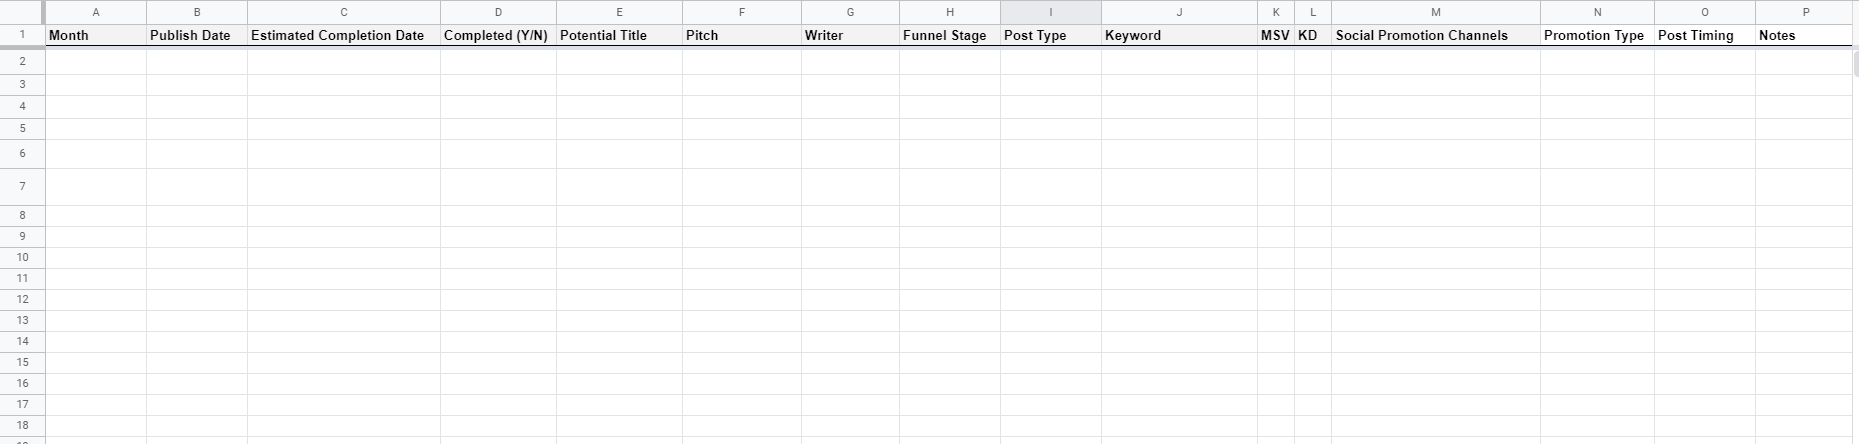This screenshot has height=444, width=1859.
Task: Click the Pitch header cell
Action: click(741, 35)
